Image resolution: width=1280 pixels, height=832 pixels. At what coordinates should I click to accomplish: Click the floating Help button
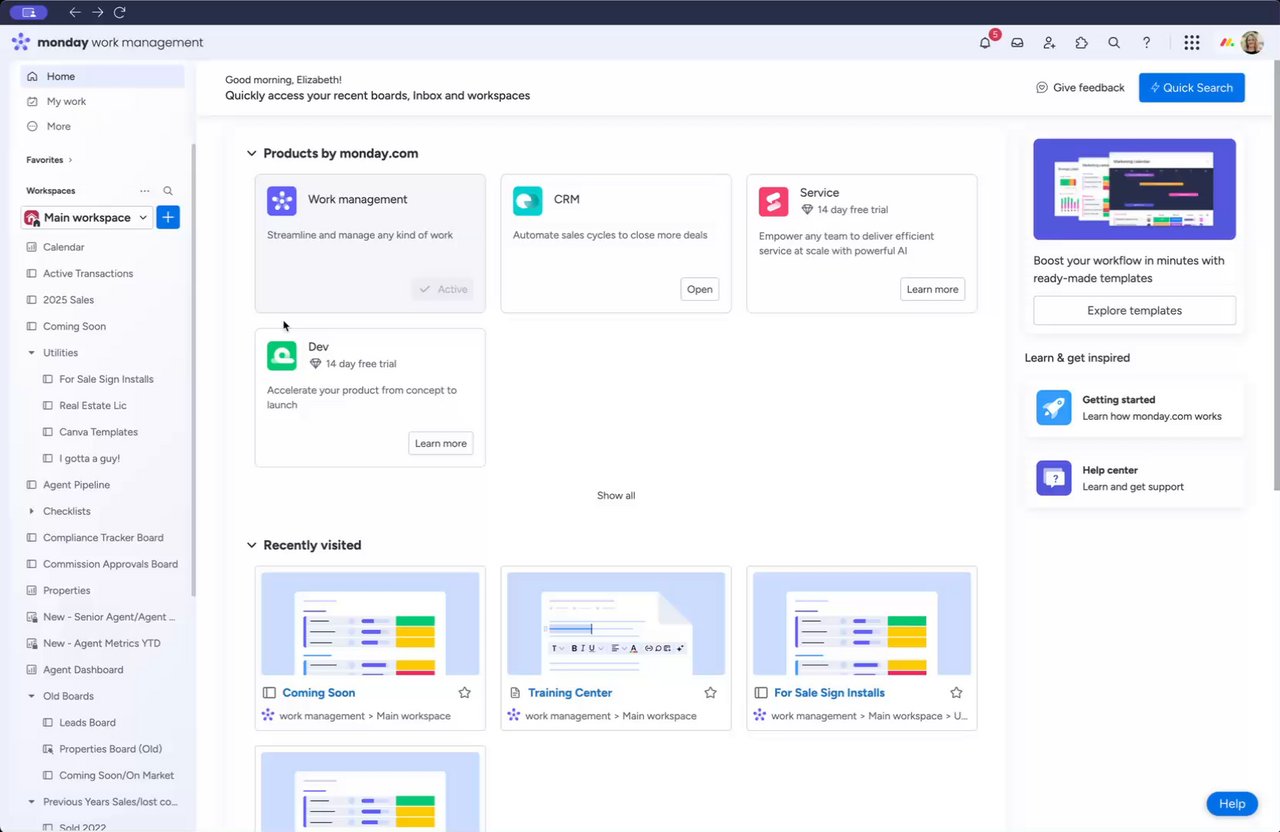click(x=1232, y=804)
